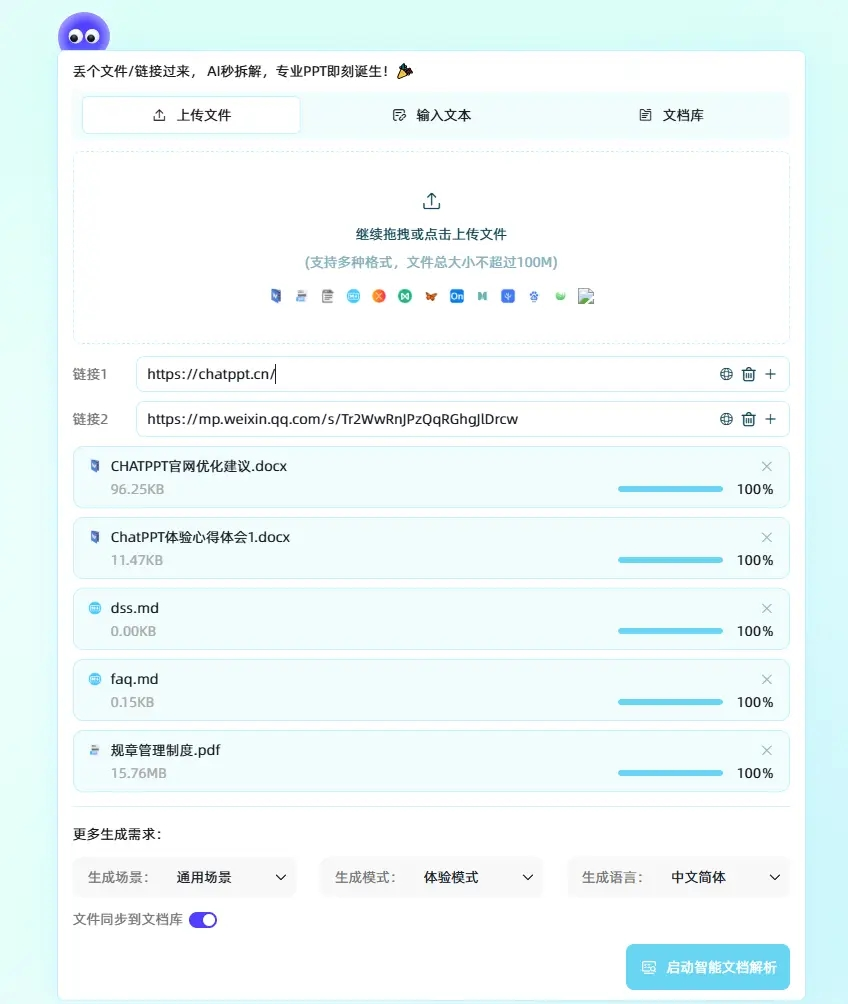Remove faq.md from the upload list
The height and width of the screenshot is (1004, 848).
[x=767, y=679]
